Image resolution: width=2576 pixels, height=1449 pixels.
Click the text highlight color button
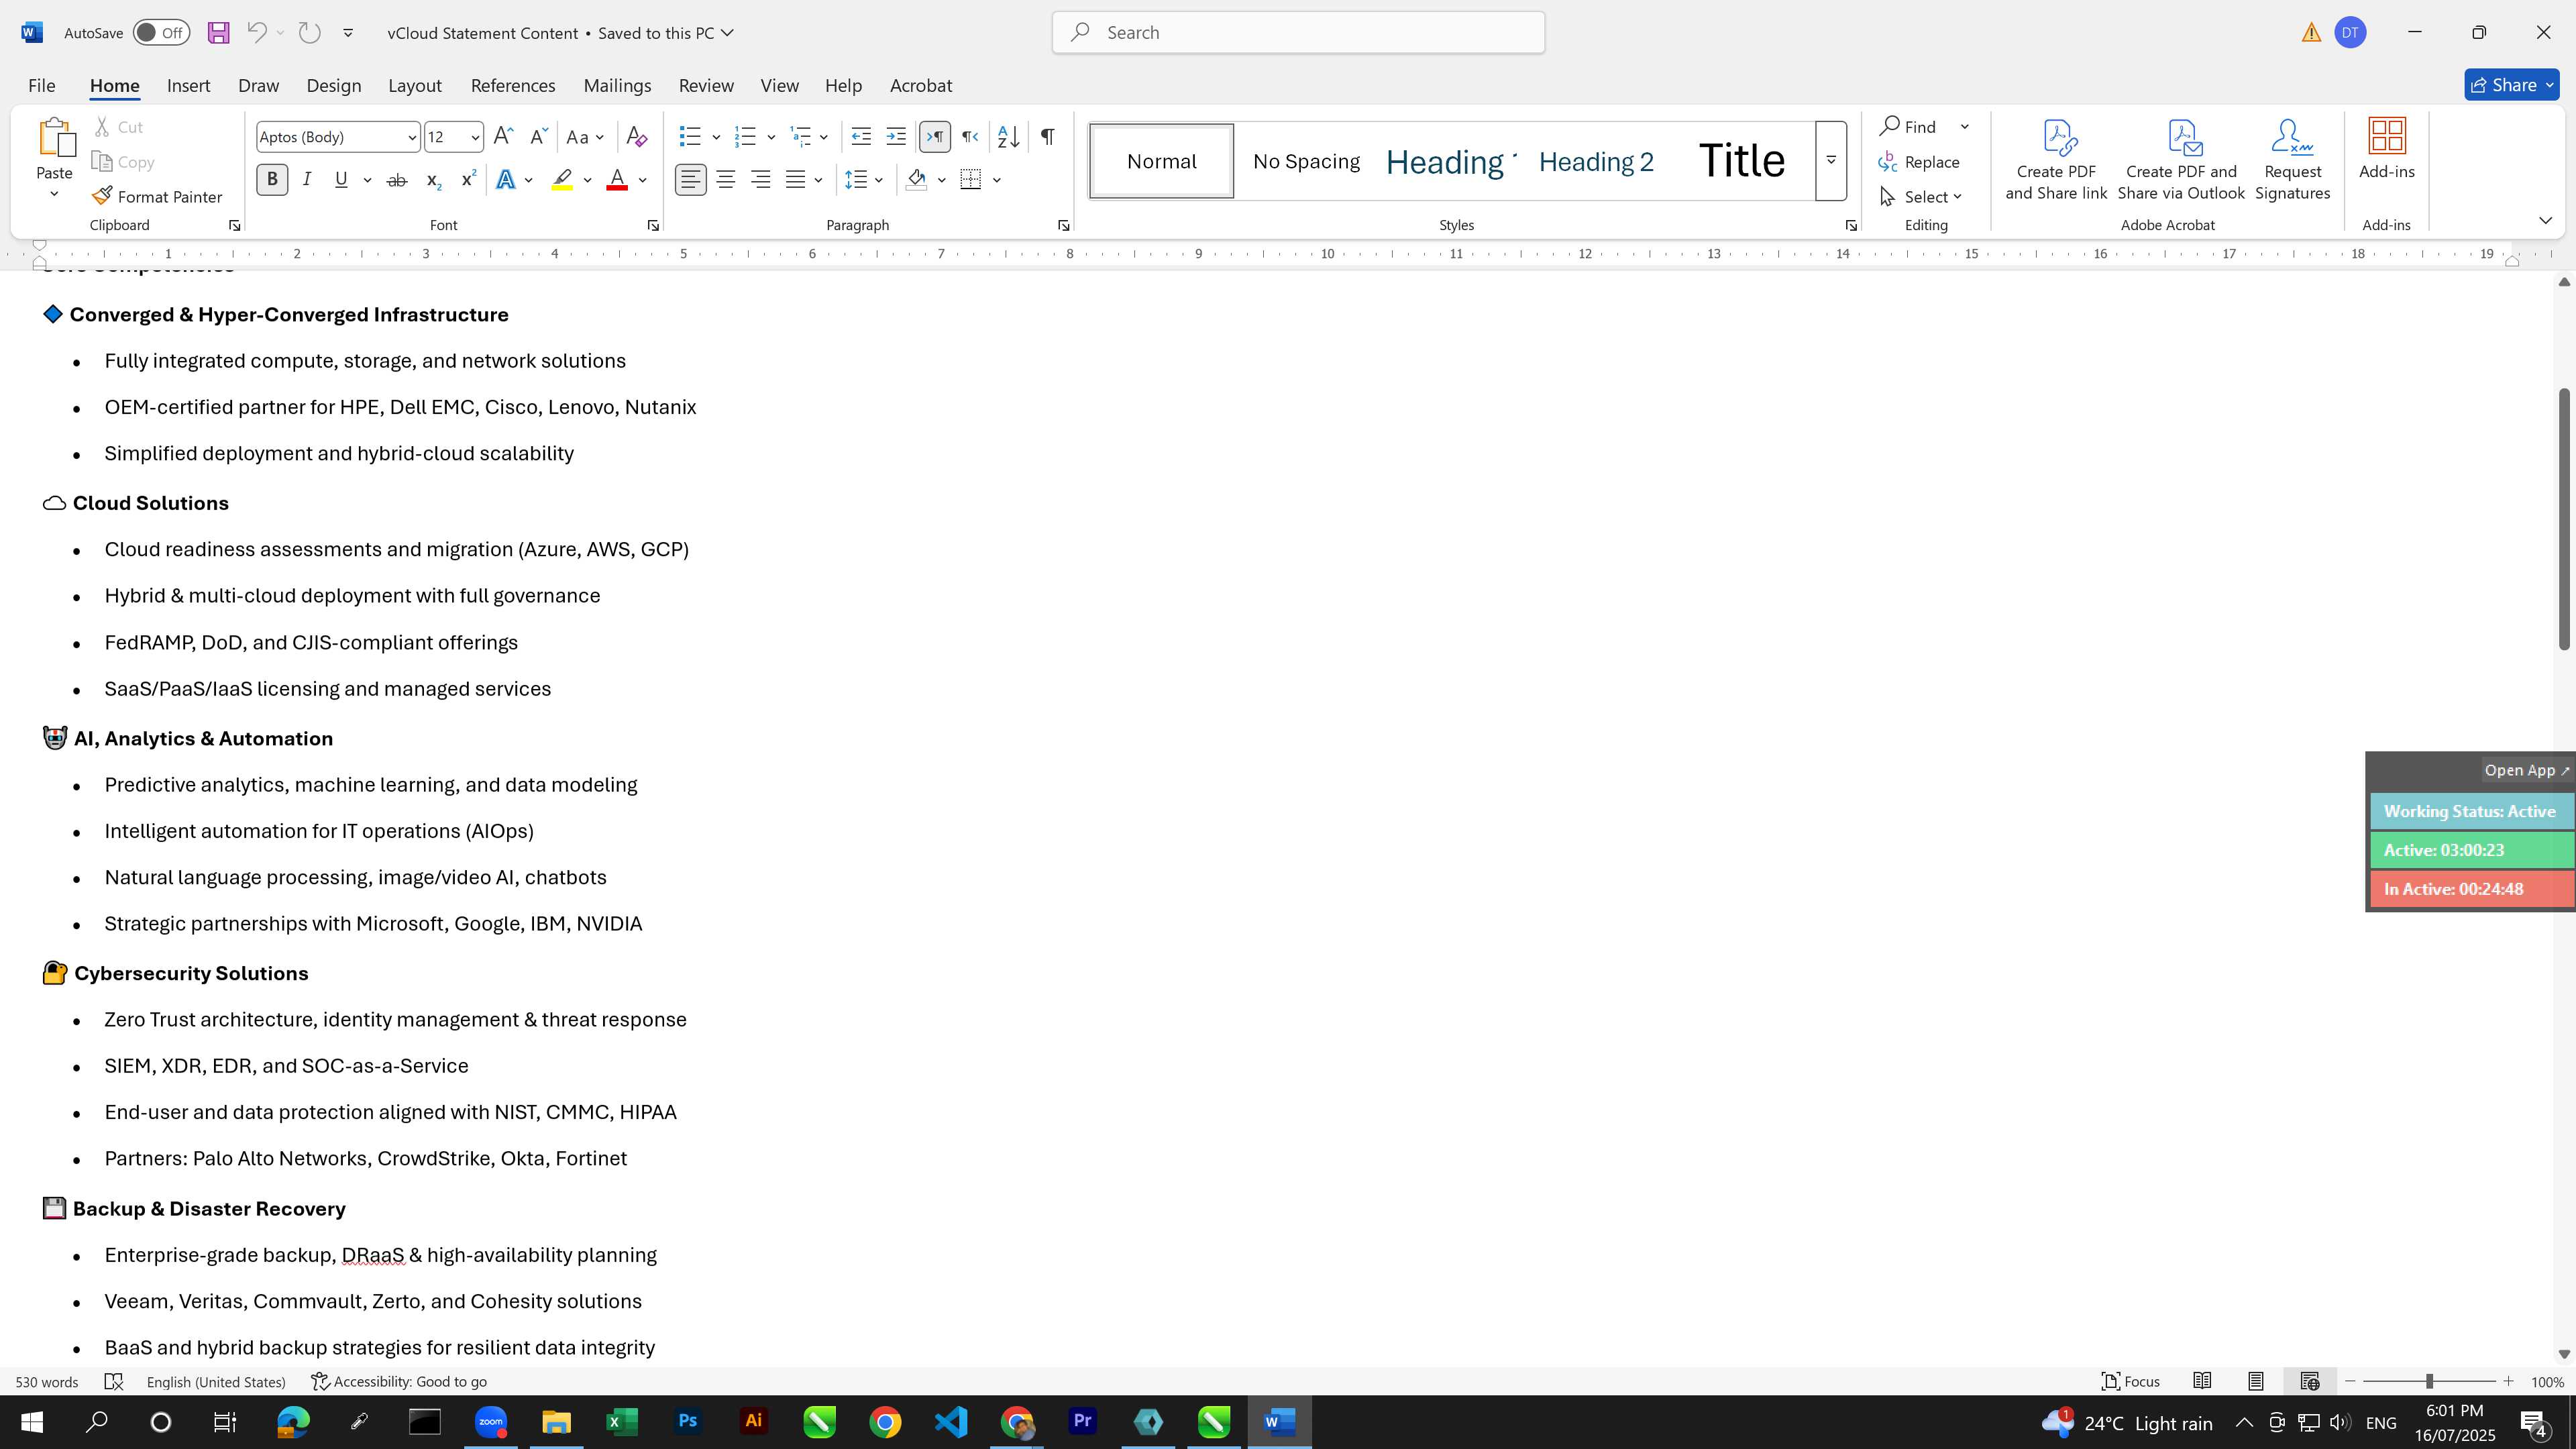click(x=562, y=180)
